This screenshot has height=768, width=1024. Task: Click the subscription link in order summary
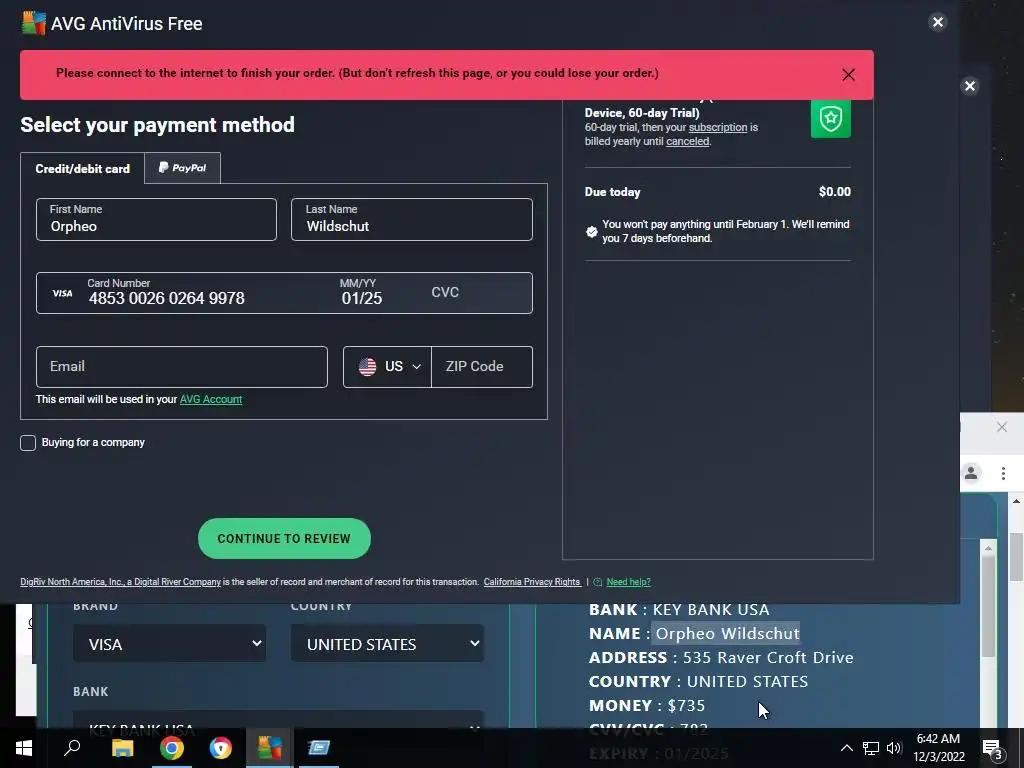(x=718, y=127)
